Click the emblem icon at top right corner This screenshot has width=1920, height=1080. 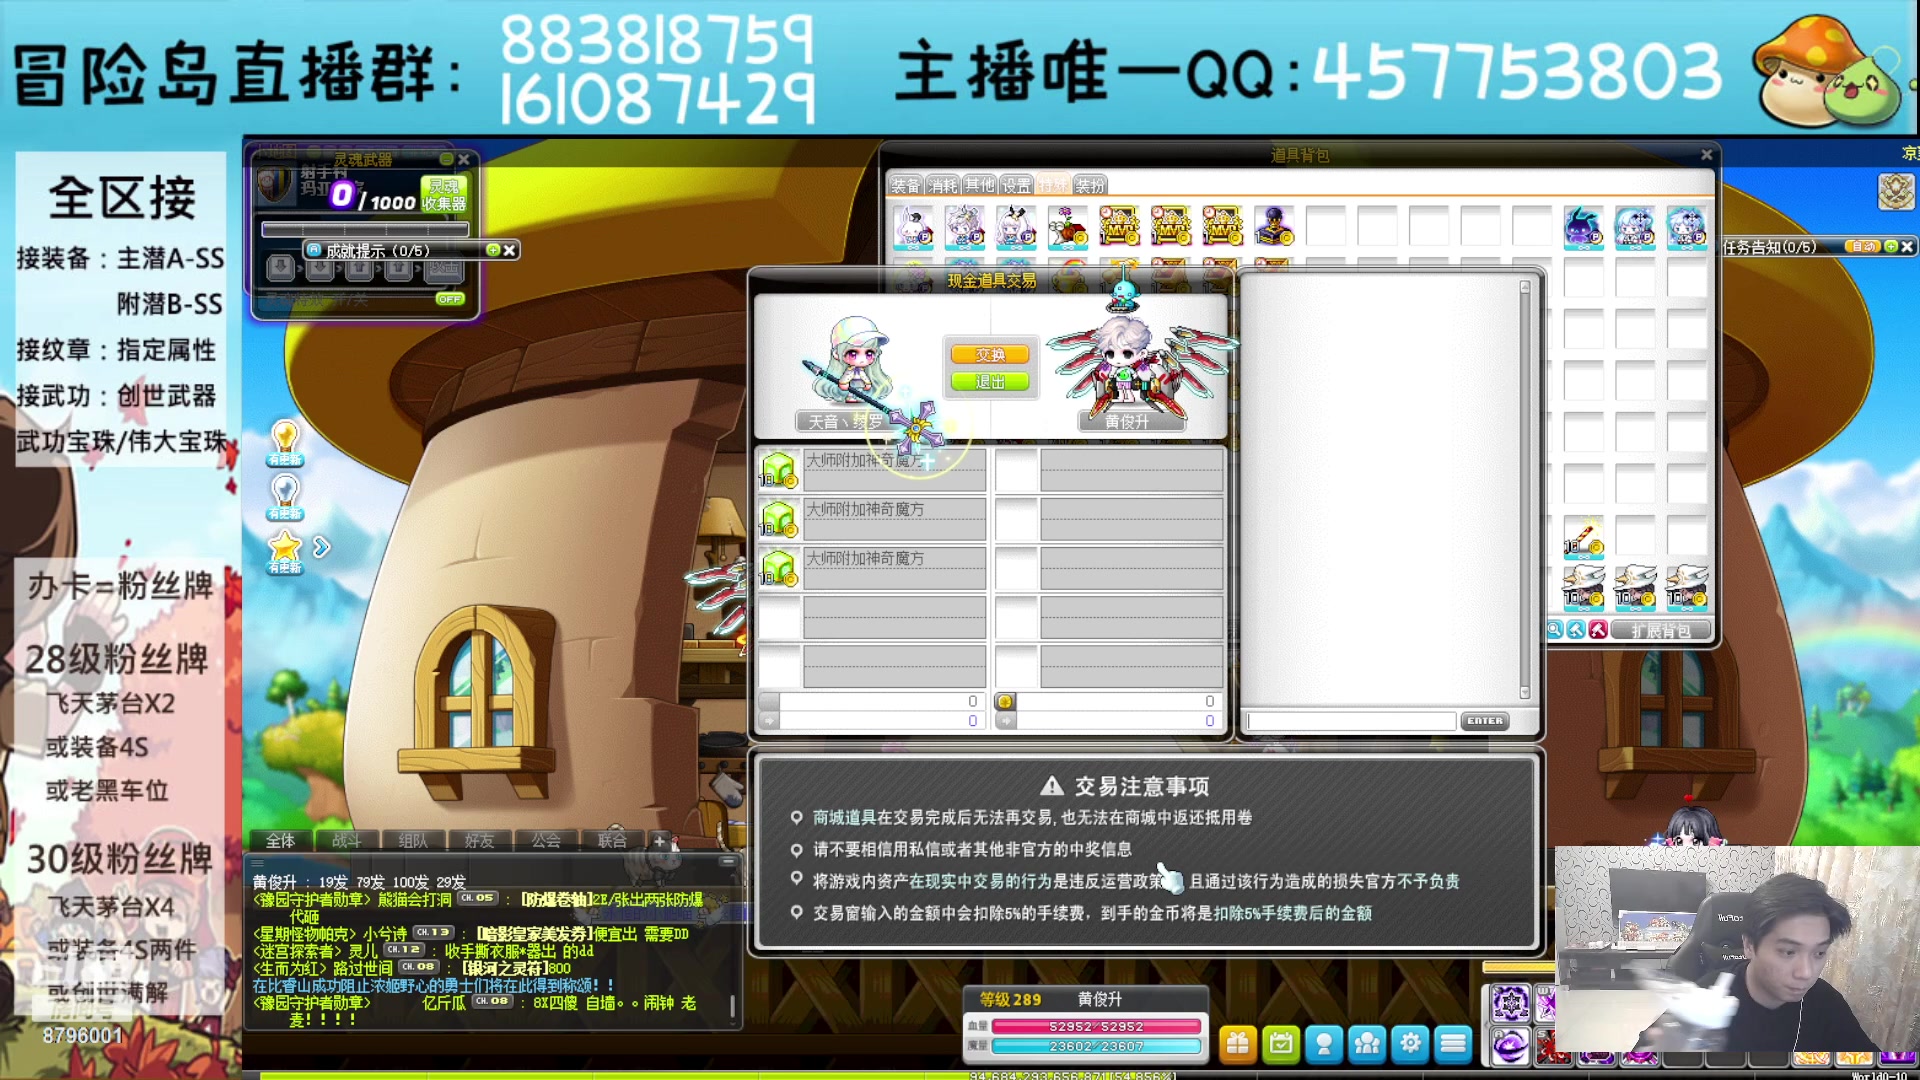tap(1896, 192)
